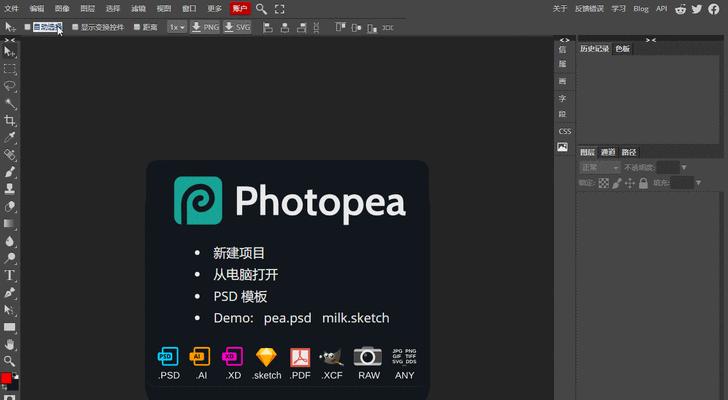Viewport: 728px width, 400px height.
Task: Select the Eraser tool
Action: pyautogui.click(x=10, y=206)
